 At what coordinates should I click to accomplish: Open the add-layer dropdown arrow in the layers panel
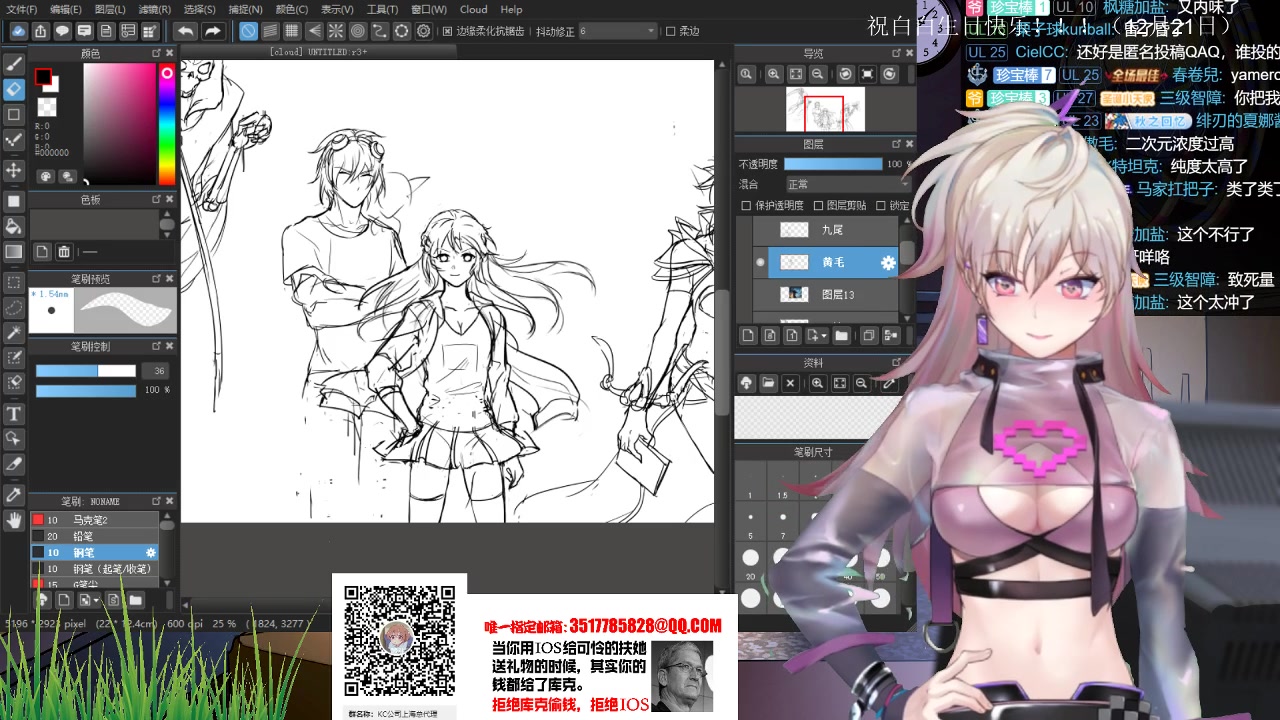pyautogui.click(x=823, y=336)
